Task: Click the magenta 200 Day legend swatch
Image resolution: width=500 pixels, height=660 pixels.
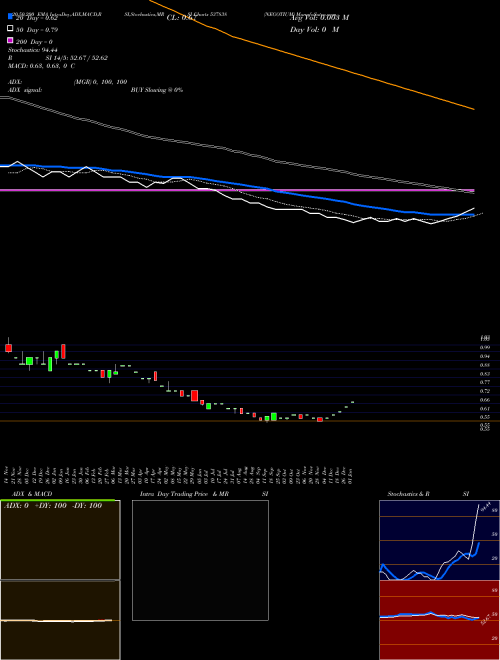Action: (10, 40)
